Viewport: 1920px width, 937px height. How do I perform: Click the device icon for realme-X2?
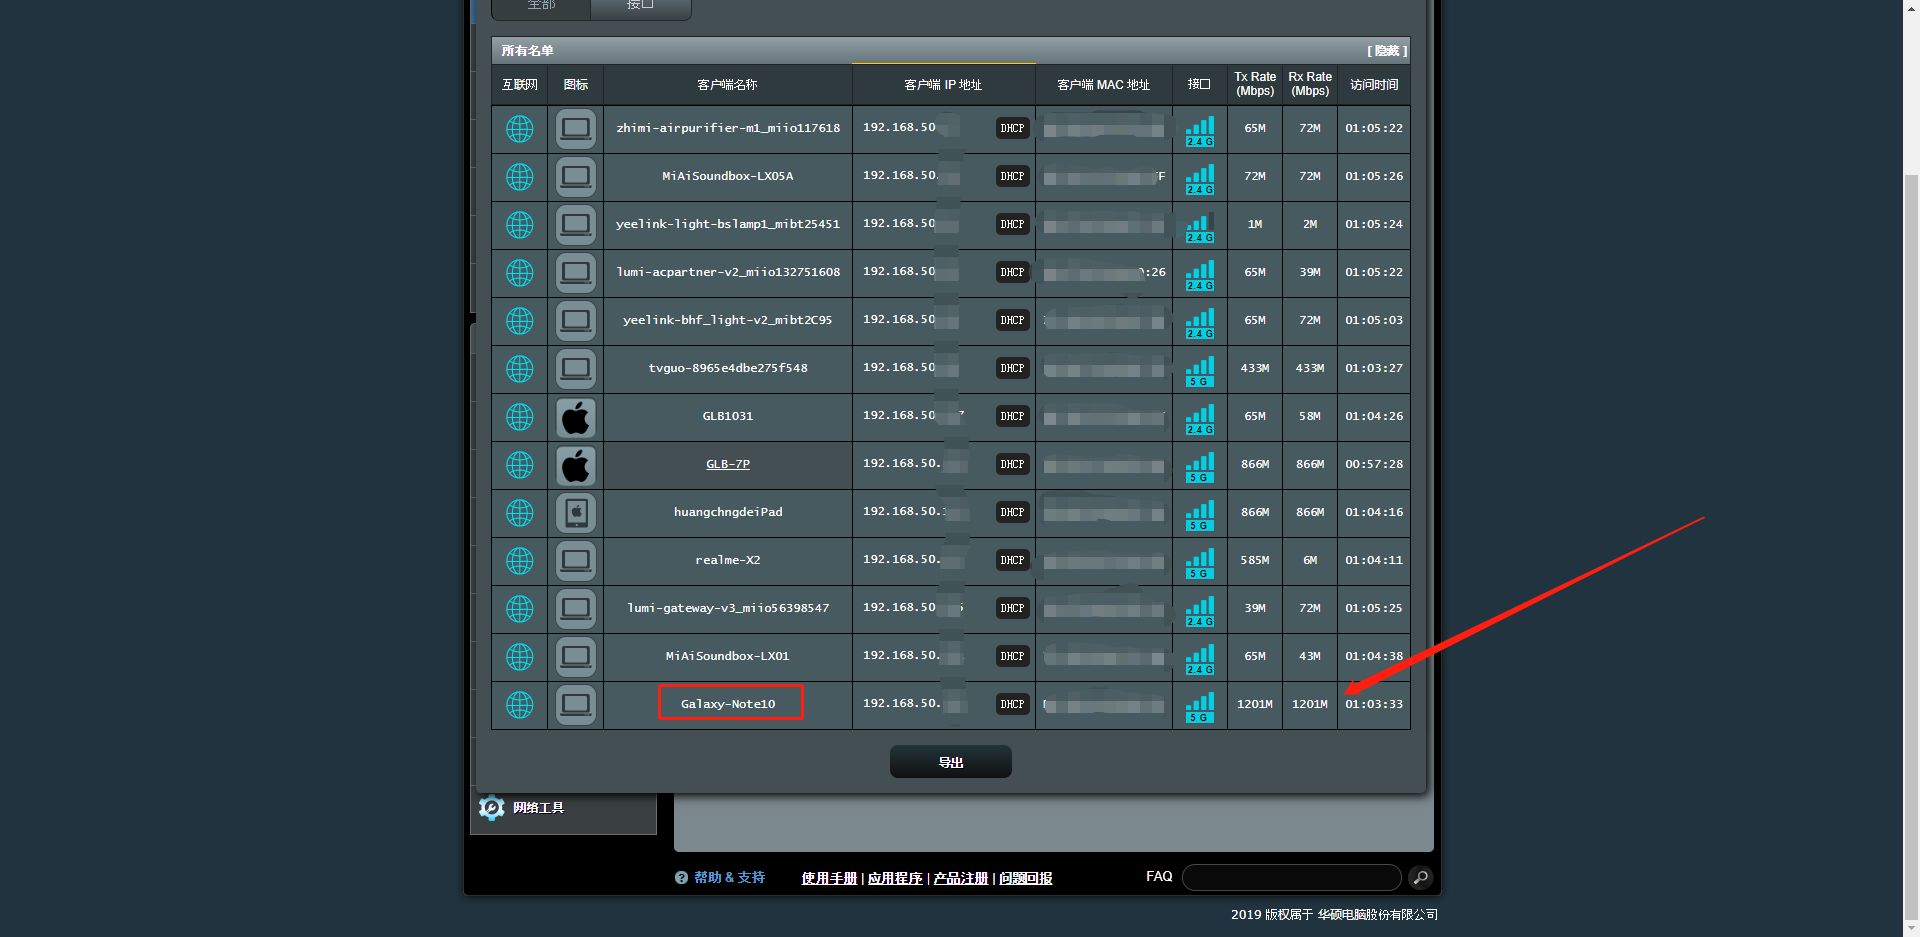(575, 561)
